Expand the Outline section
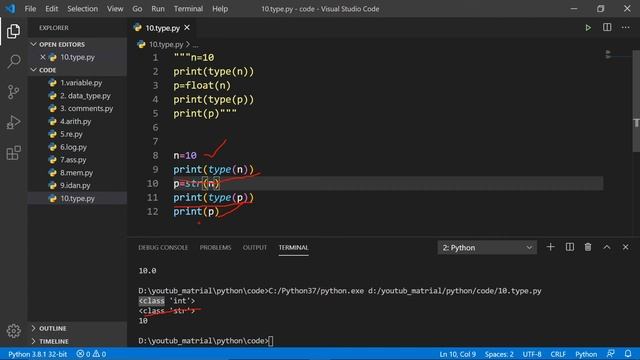 [x=77, y=328]
